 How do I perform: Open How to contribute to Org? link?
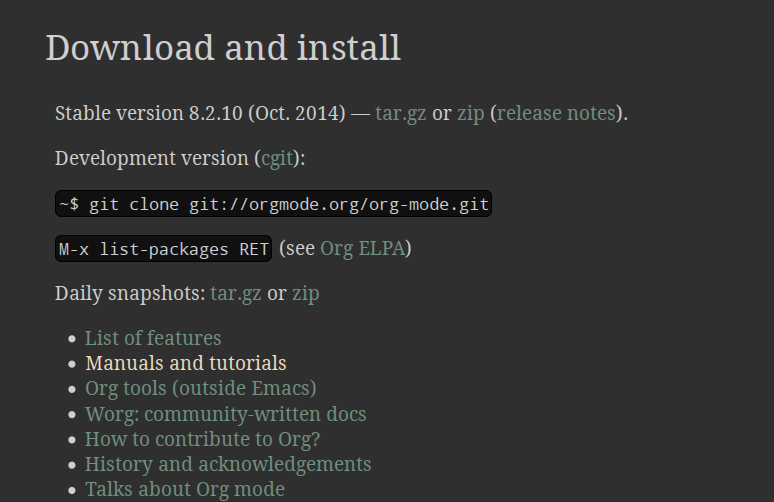[202, 439]
